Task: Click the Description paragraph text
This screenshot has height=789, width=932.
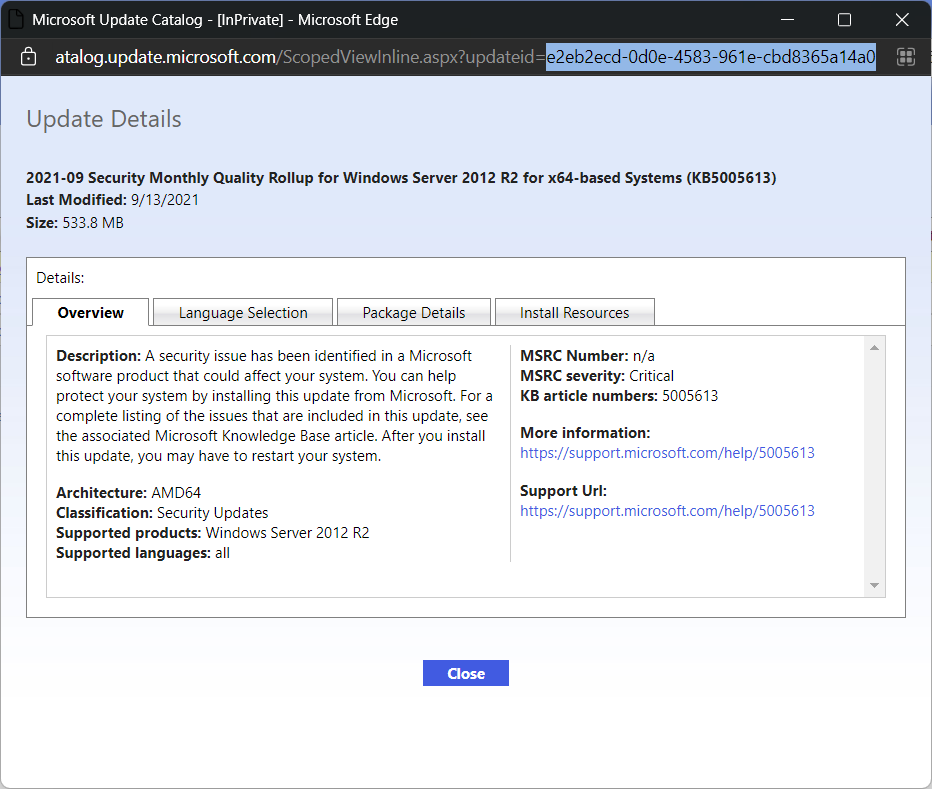Action: pyautogui.click(x=275, y=406)
